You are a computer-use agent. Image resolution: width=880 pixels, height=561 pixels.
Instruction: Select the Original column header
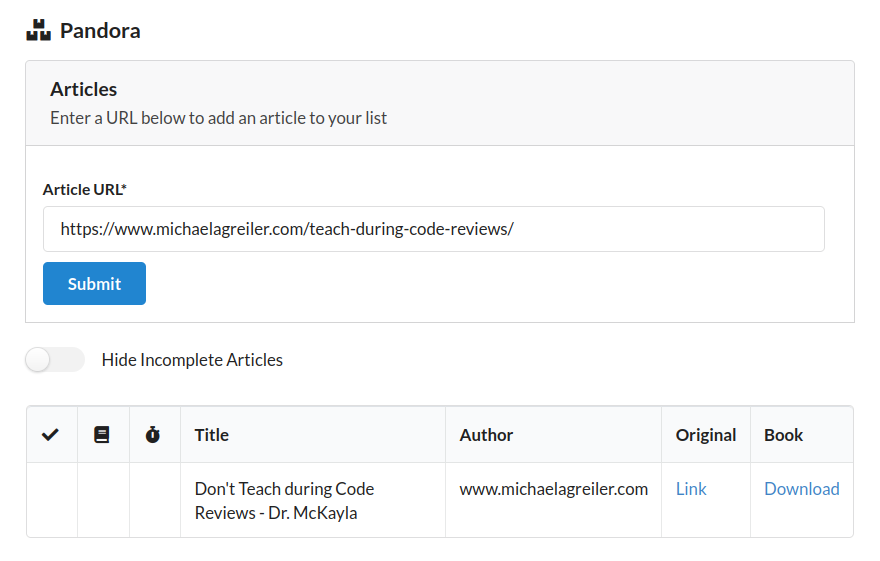coord(705,435)
